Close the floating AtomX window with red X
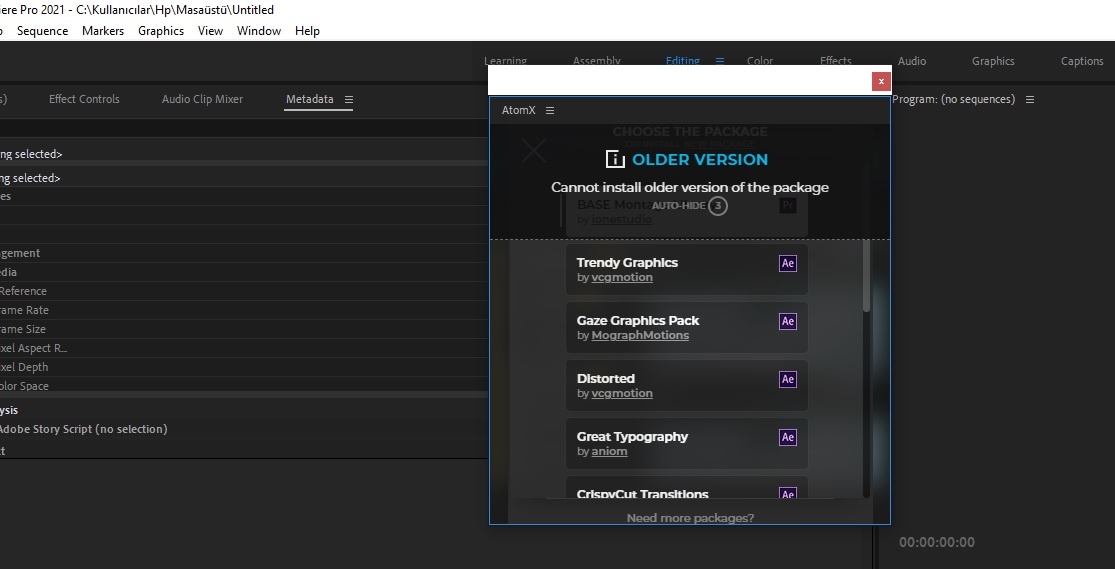The height and width of the screenshot is (569, 1115). tap(880, 81)
